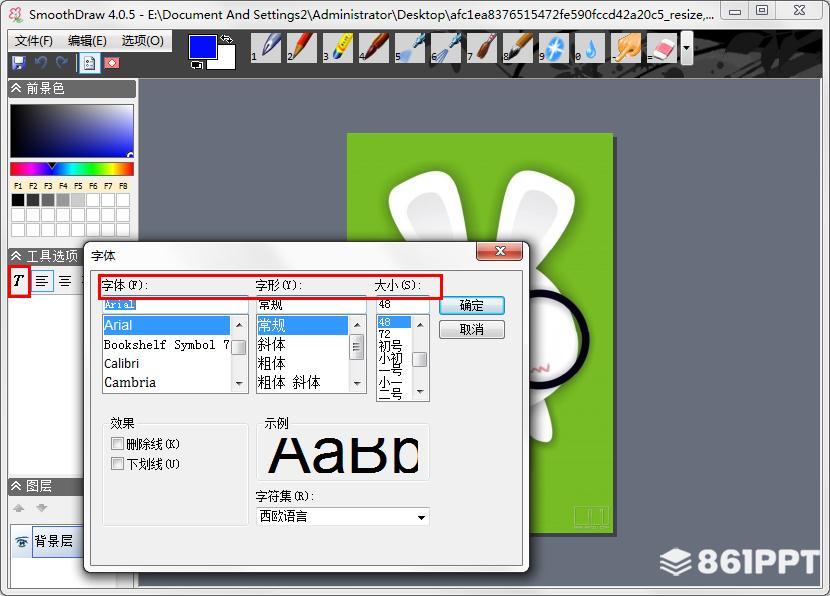This screenshot has height=596, width=830.
Task: Toggle visibility eye of 背景层
Action: point(22,541)
